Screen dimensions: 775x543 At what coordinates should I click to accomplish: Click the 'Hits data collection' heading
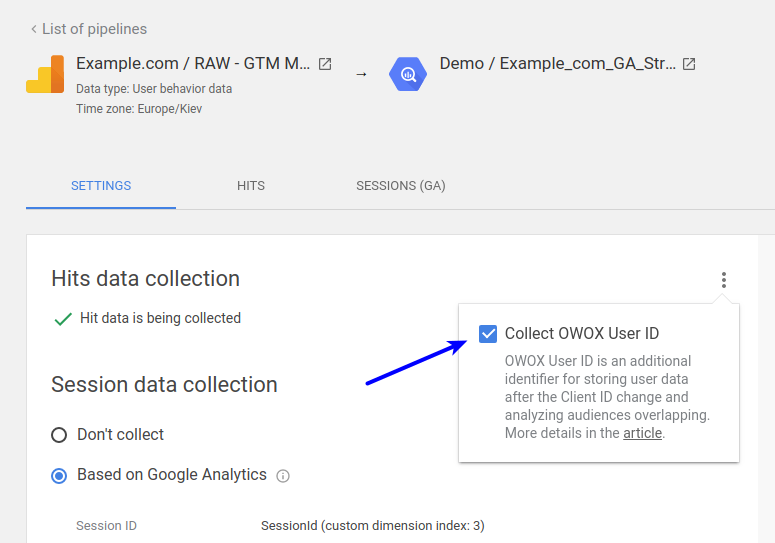pos(145,279)
